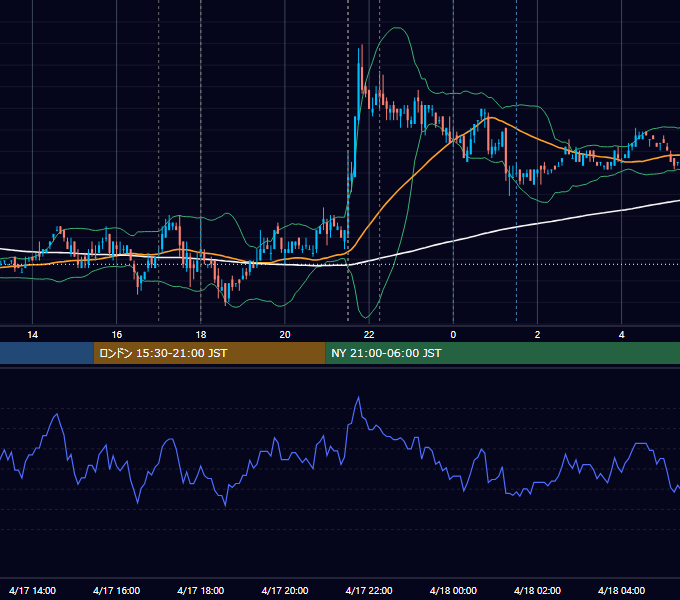Click the 4 hour label on price chart axis

[x=621, y=335]
